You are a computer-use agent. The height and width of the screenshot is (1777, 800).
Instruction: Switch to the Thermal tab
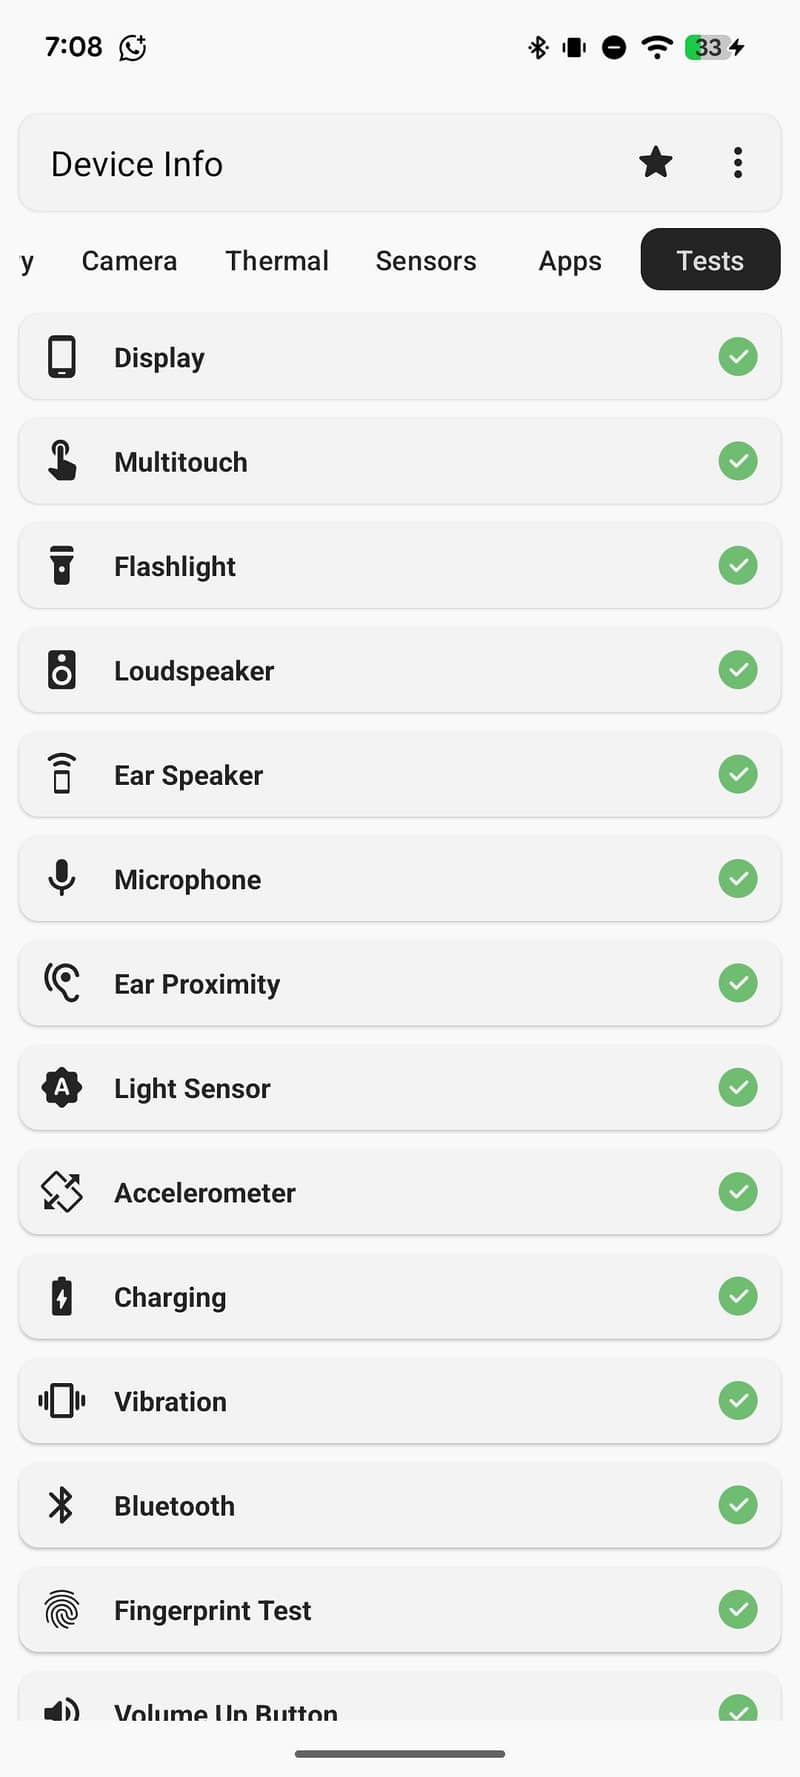277,261
